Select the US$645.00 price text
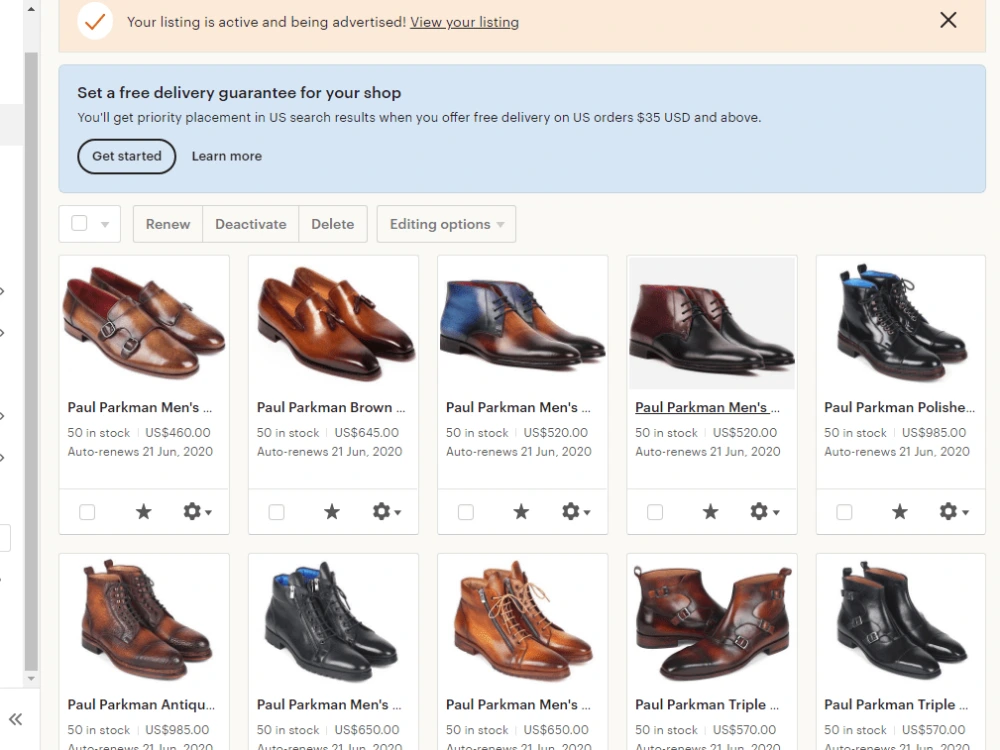 pos(366,432)
